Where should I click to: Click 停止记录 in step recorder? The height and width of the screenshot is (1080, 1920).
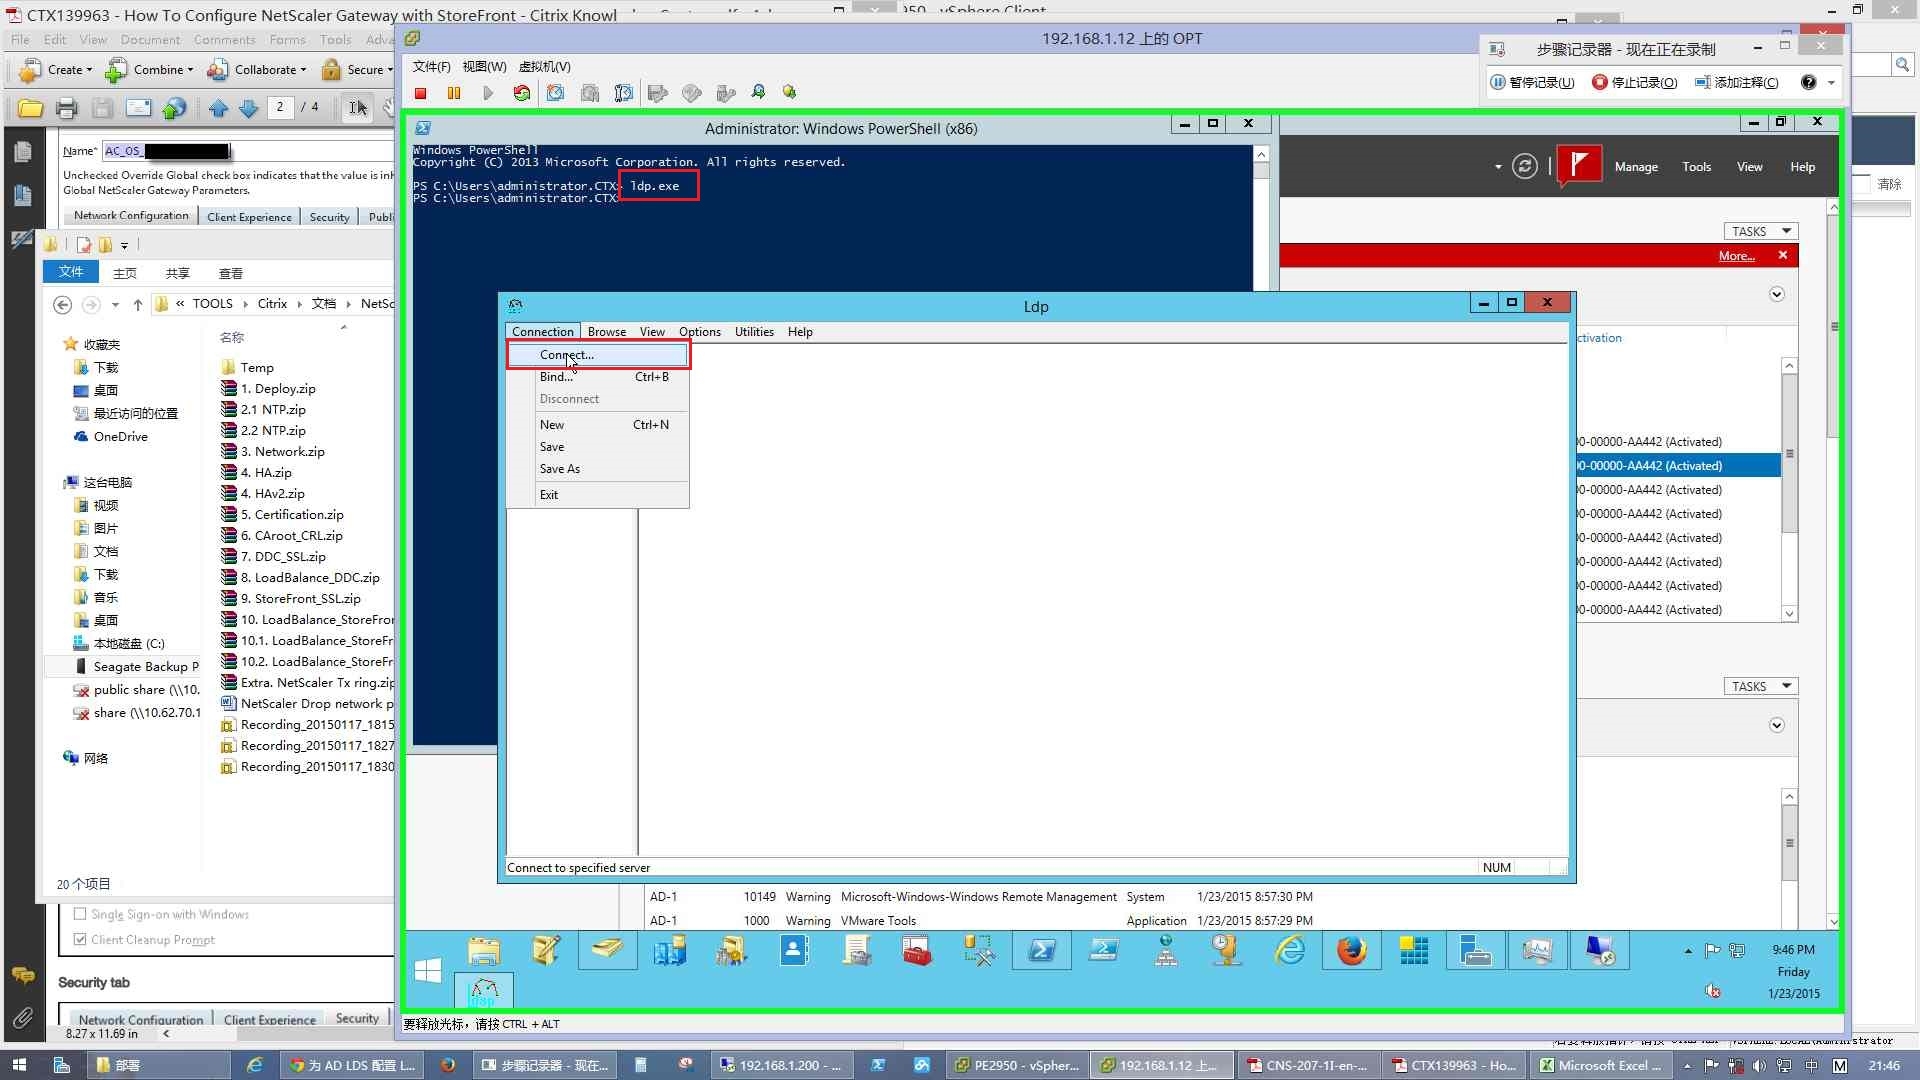click(1634, 83)
